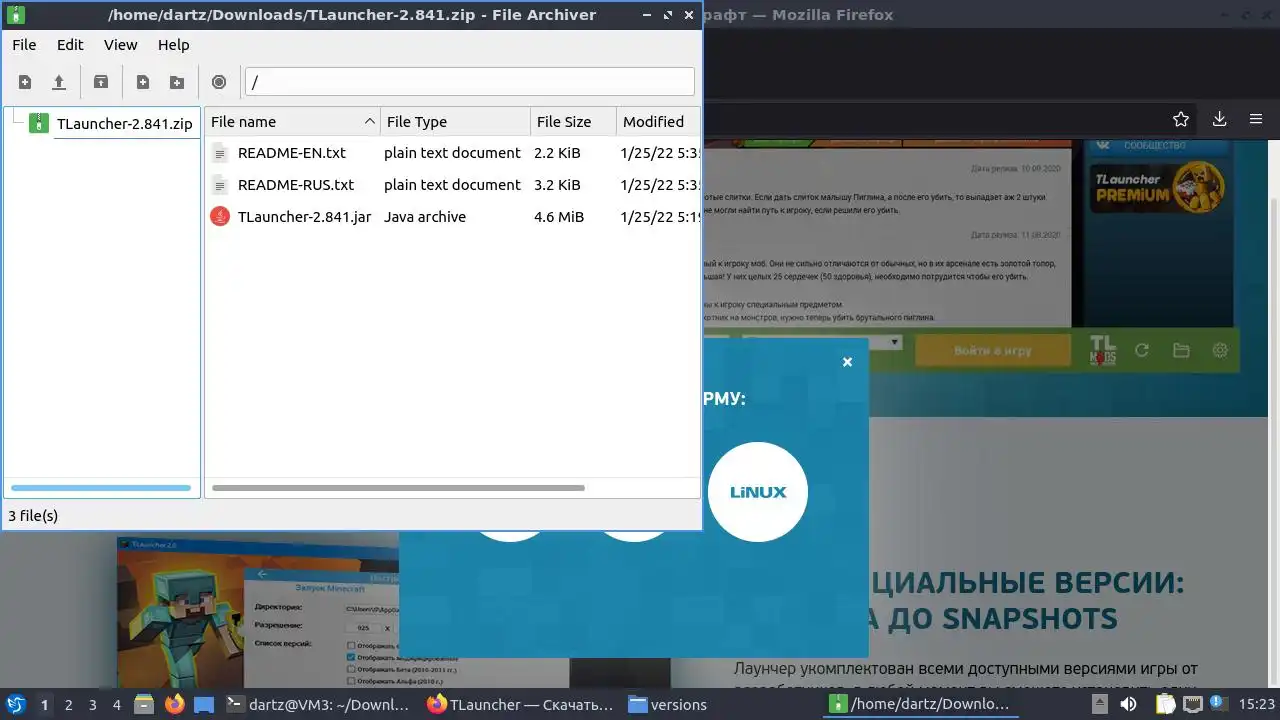
Task: Sort by the File name column header
Action: coord(292,122)
